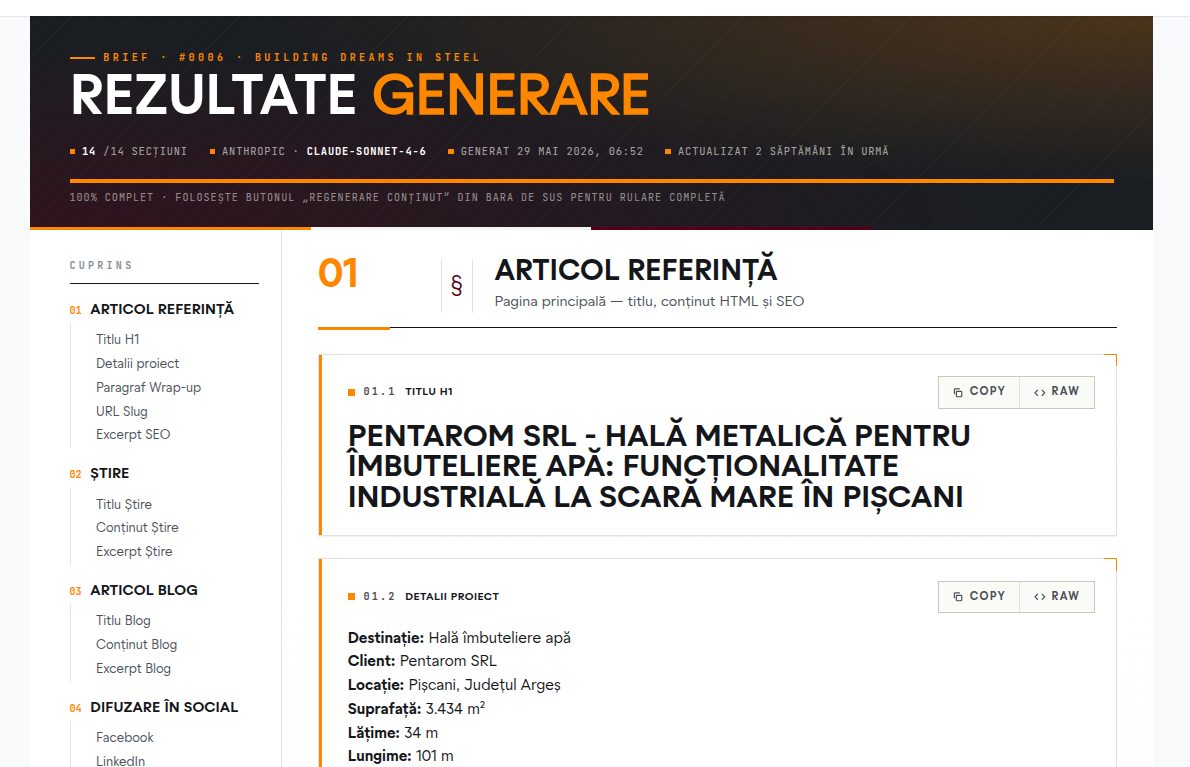
Task: Open Facebook entry in sidebar
Action: pyautogui.click(x=124, y=737)
